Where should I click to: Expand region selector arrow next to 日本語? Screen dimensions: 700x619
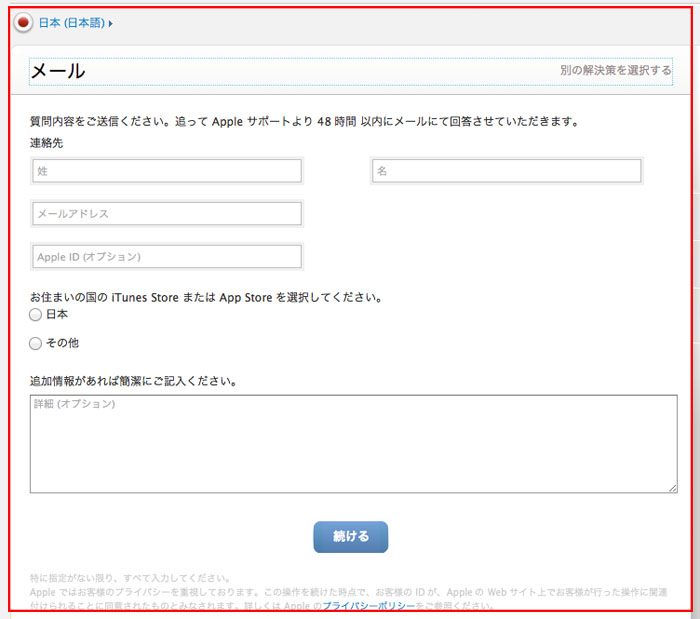[110, 23]
